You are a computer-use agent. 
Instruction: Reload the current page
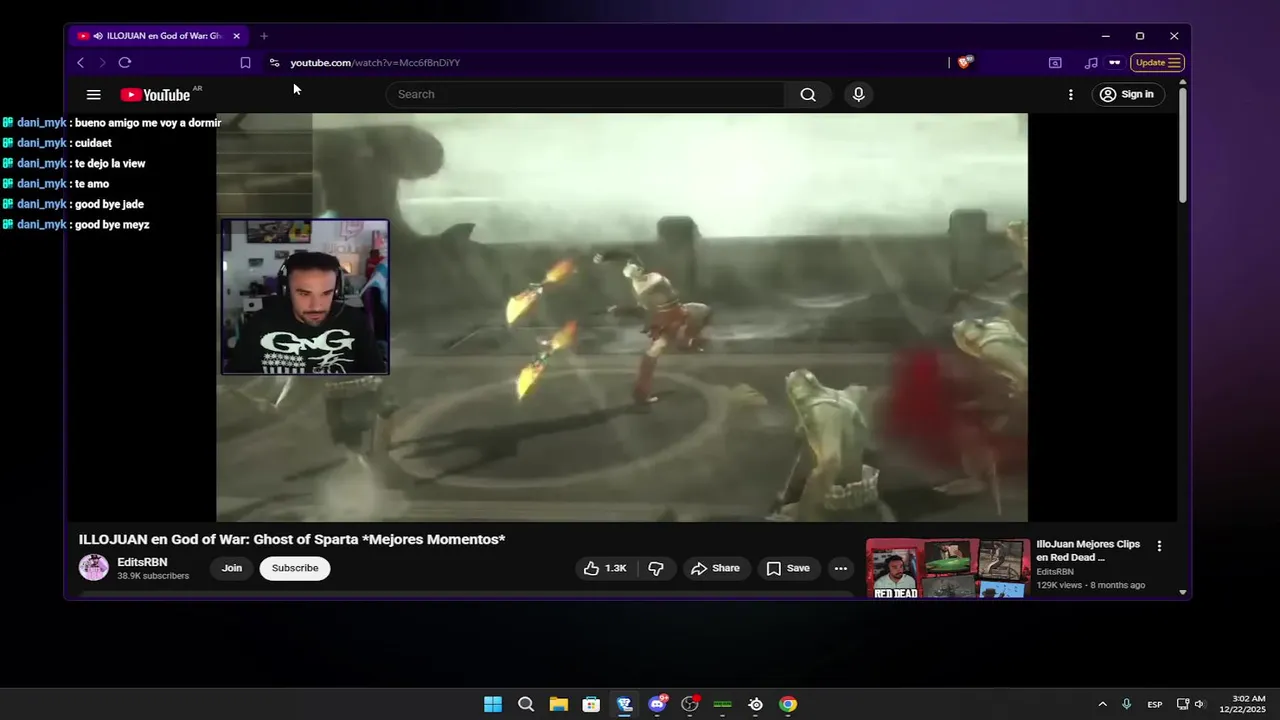click(125, 63)
